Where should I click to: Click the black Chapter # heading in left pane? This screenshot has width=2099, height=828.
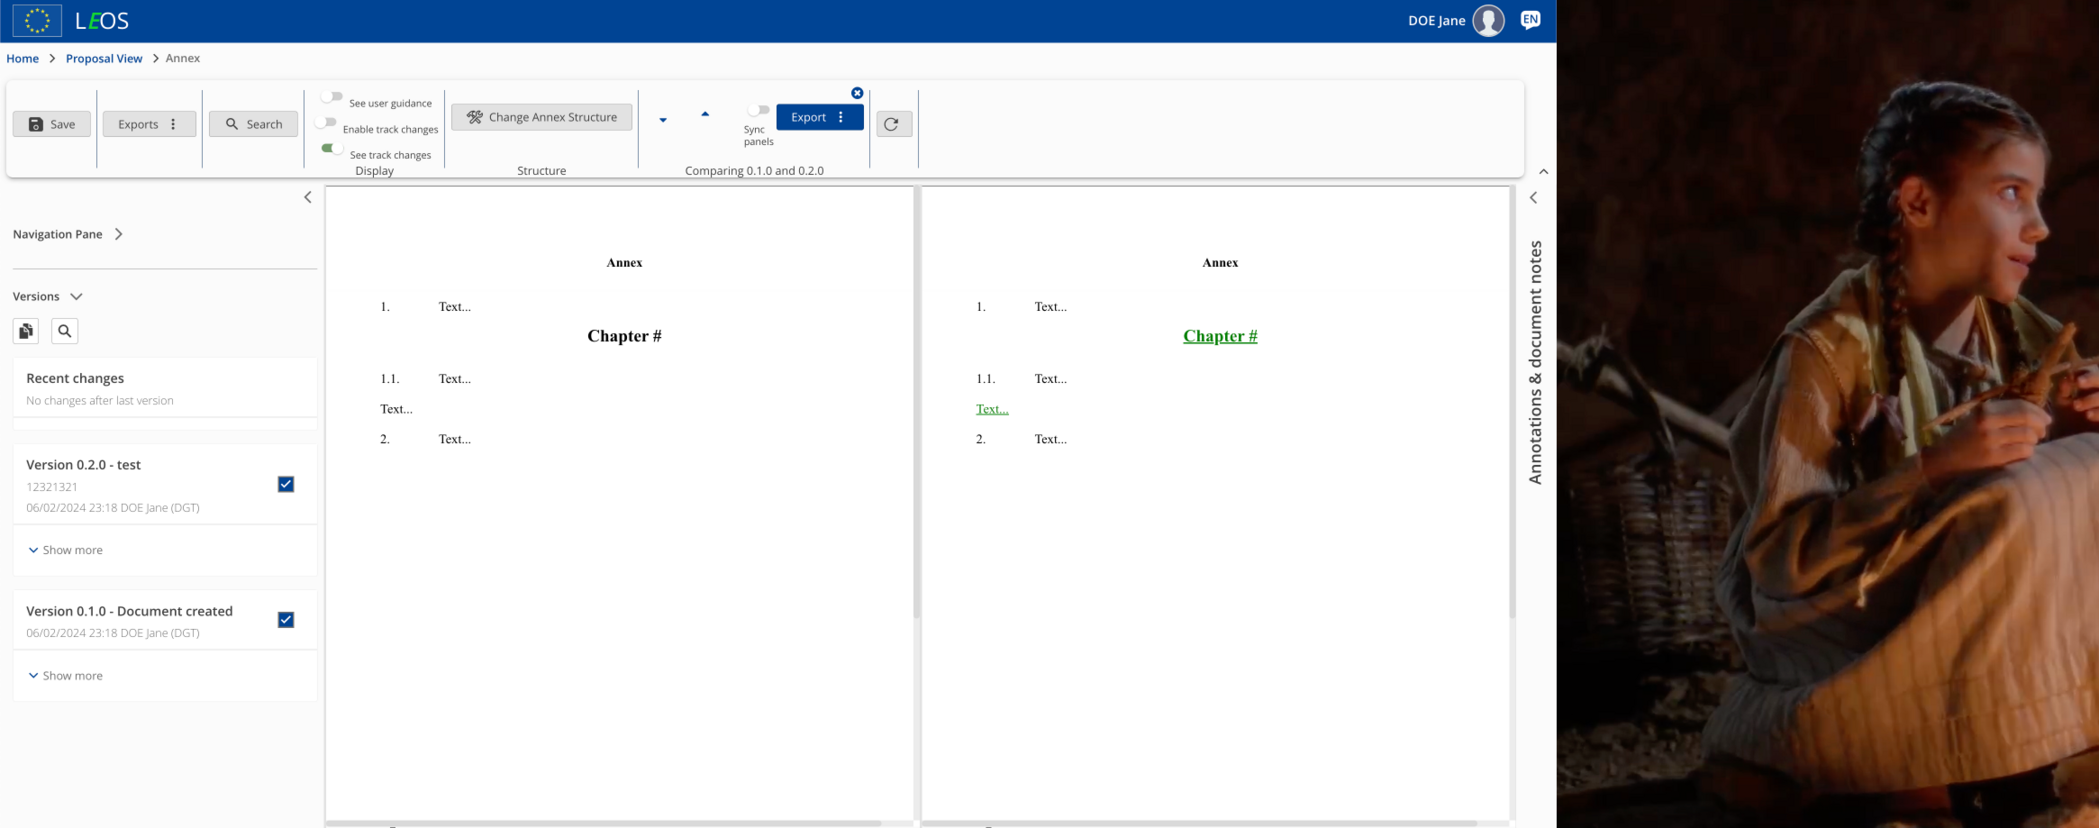624,336
